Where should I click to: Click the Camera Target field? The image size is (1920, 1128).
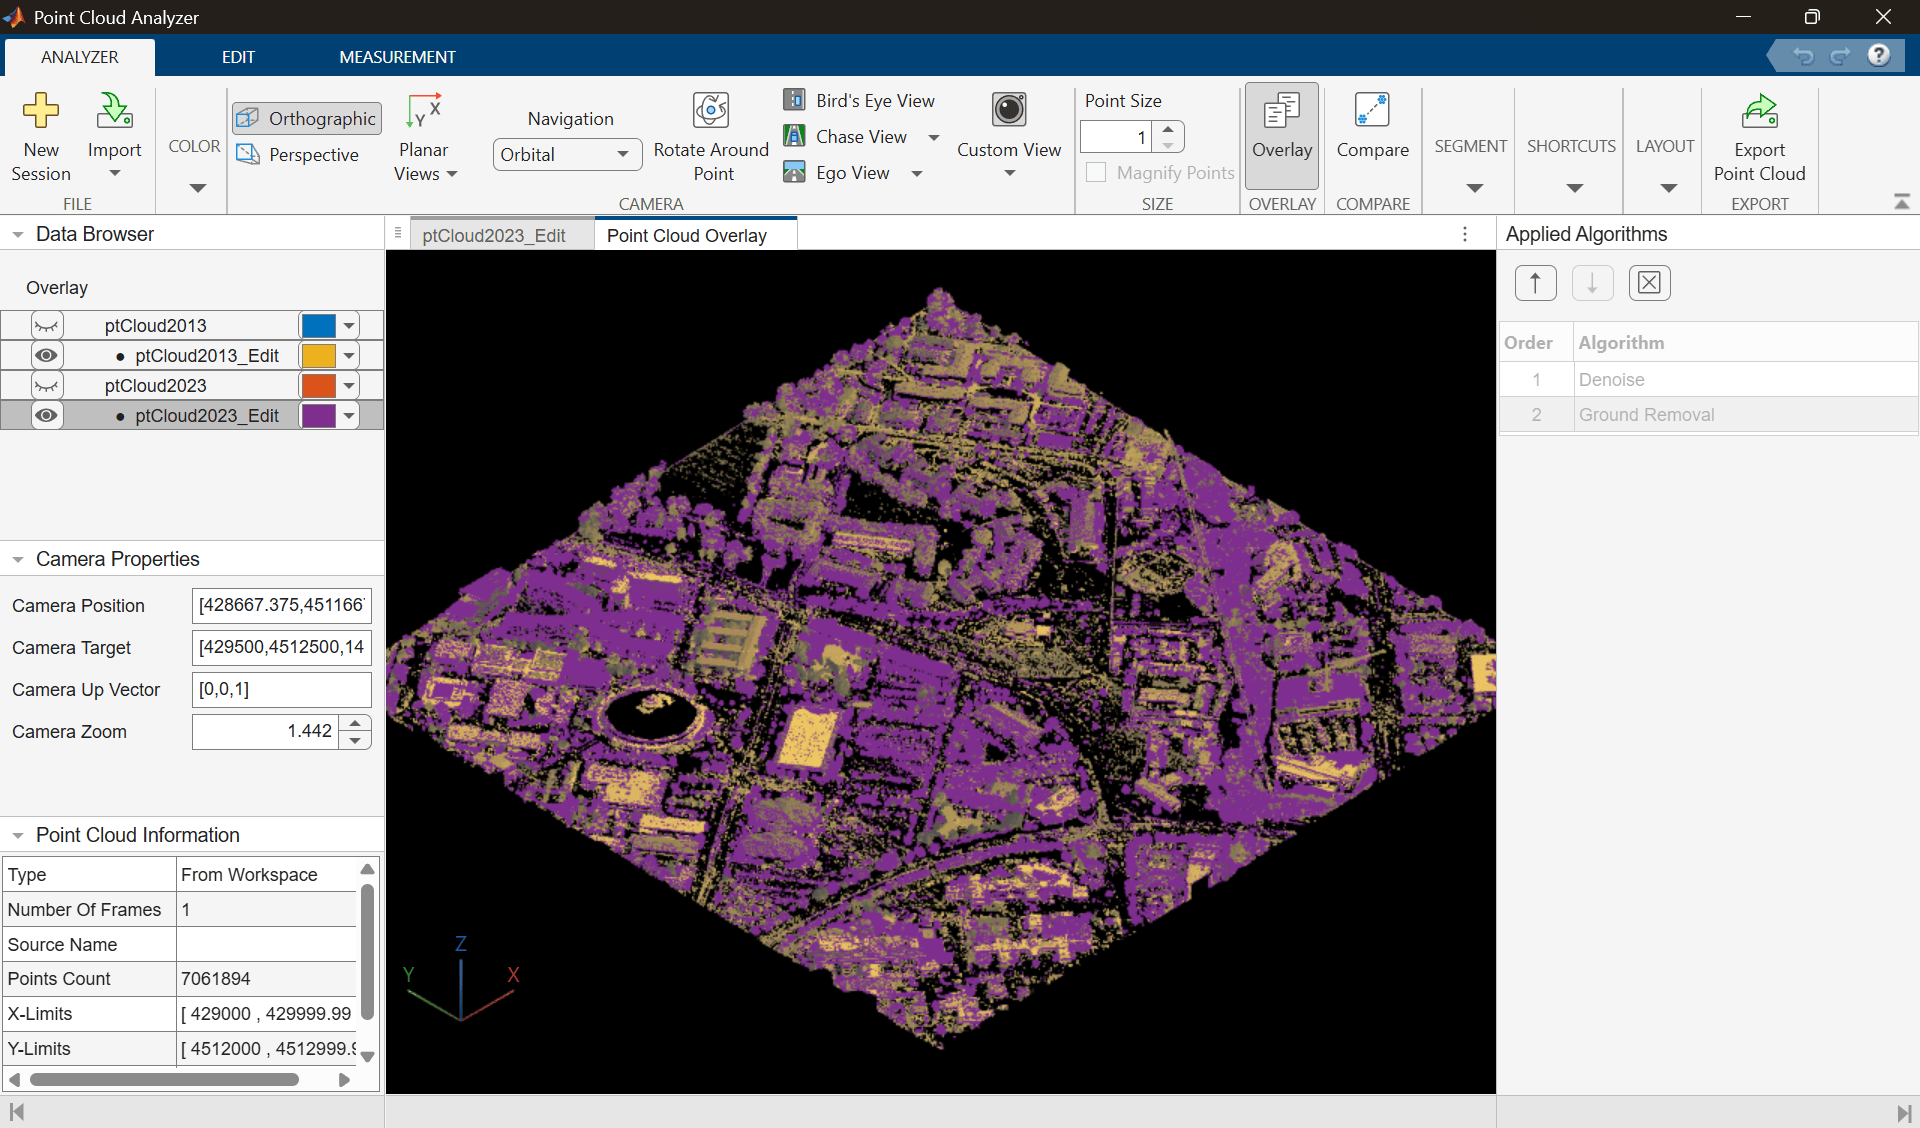click(x=281, y=647)
